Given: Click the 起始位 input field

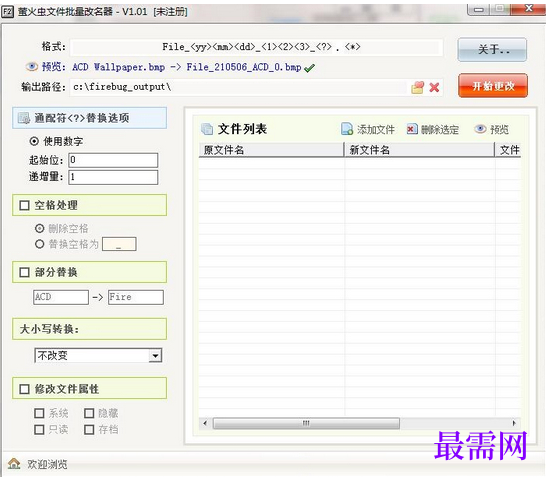Looking at the screenshot, I should tap(113, 160).
